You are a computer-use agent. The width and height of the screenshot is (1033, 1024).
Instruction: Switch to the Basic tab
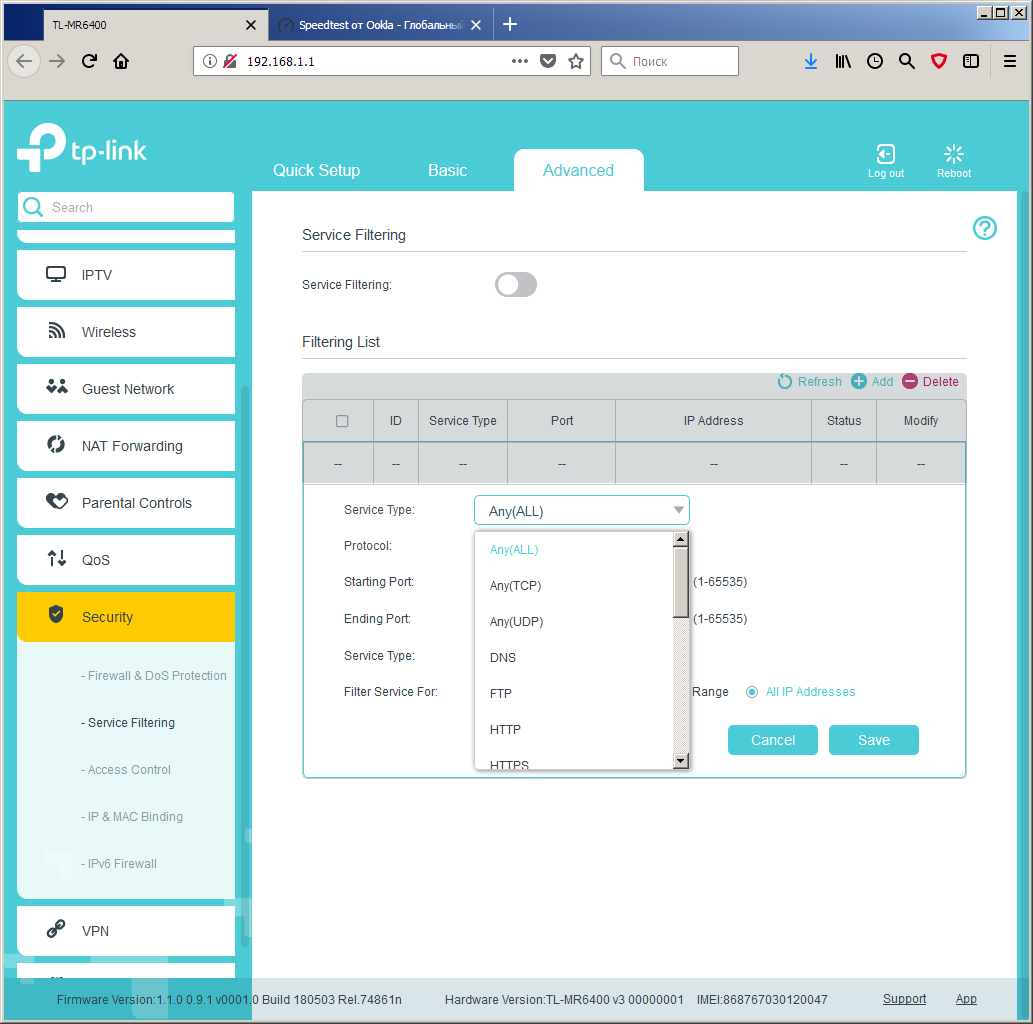pos(447,171)
